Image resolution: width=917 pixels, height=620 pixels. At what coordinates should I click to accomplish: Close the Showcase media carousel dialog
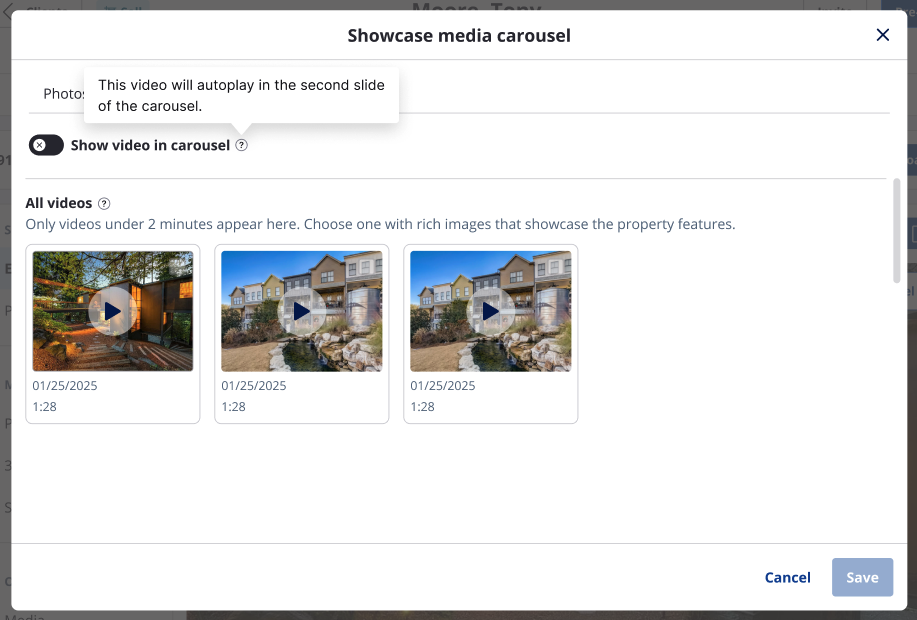coord(882,35)
